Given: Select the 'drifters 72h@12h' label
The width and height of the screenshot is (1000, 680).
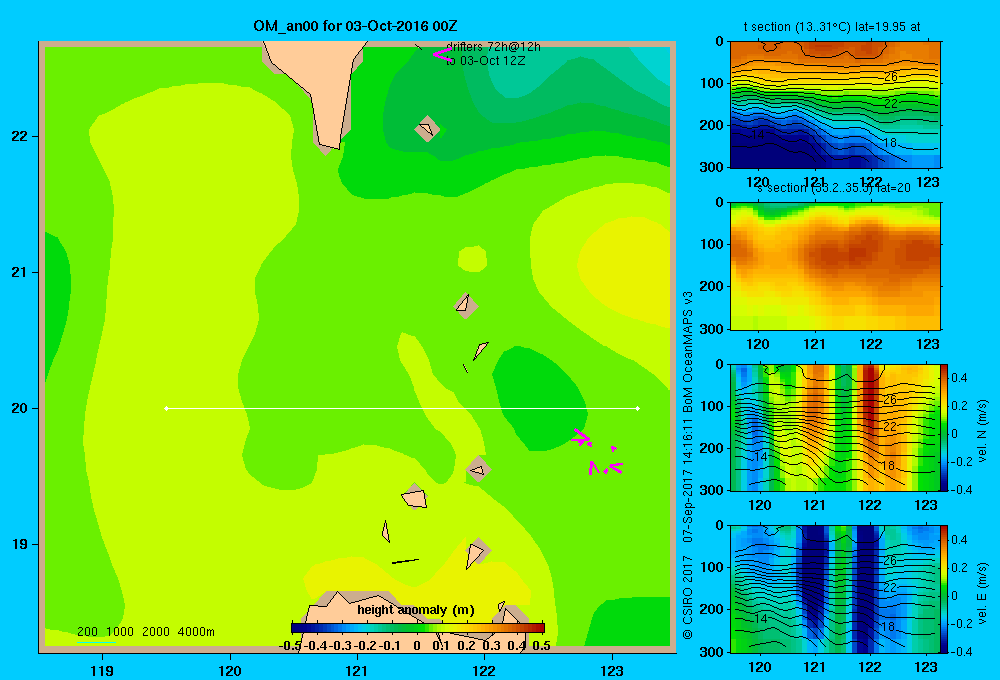Looking at the screenshot, I should (493, 47).
